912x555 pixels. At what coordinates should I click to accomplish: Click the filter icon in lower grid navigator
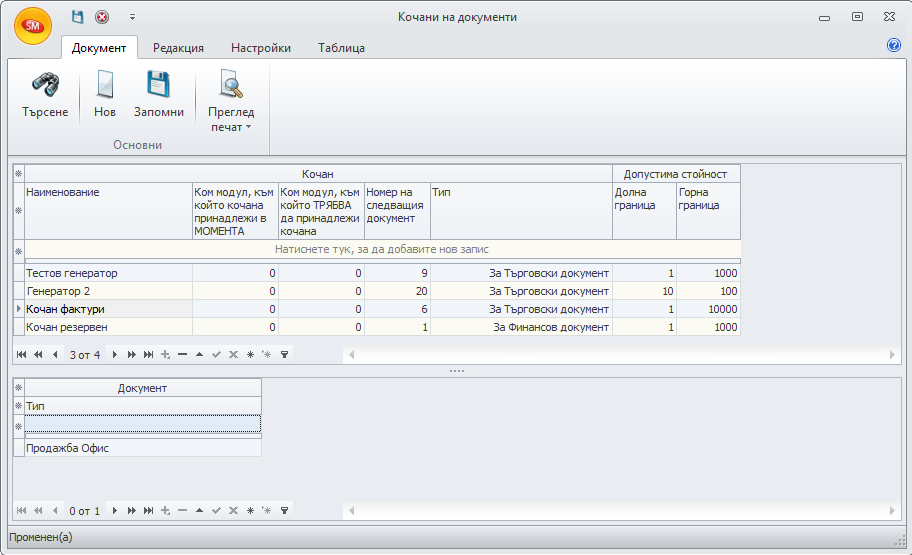tap(284, 510)
